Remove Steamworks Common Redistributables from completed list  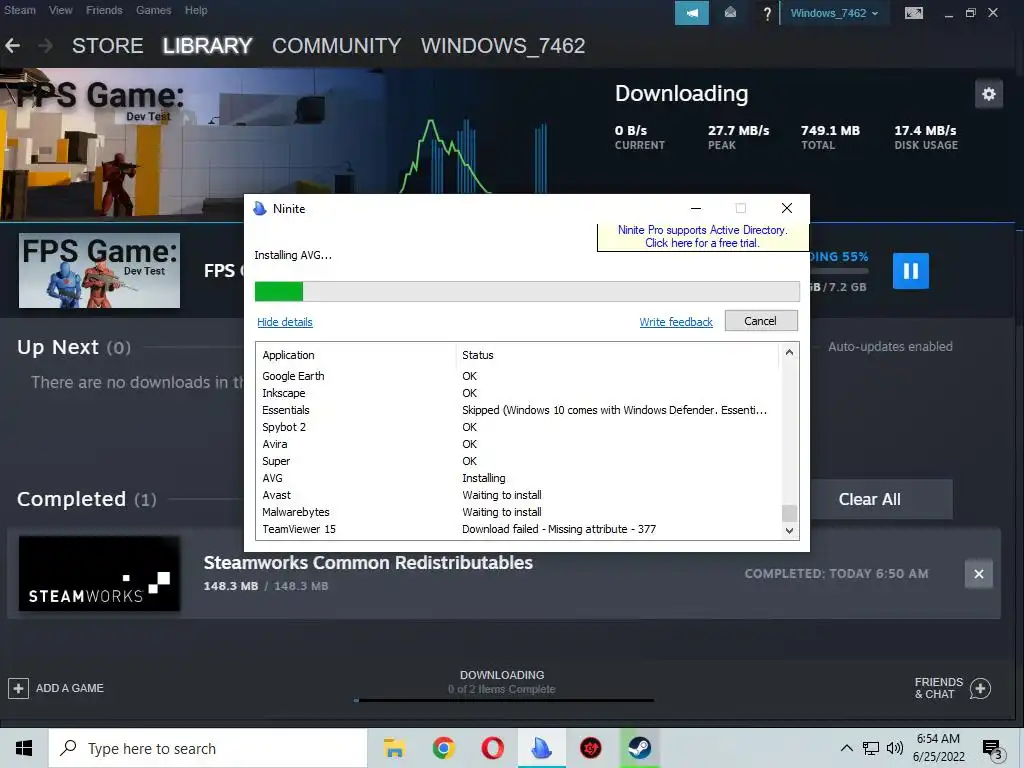(978, 574)
